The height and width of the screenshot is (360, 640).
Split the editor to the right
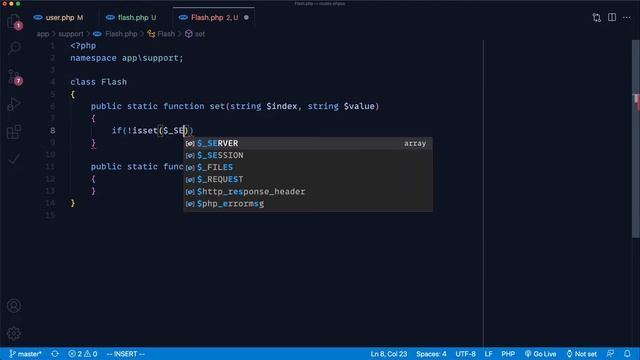pos(612,17)
